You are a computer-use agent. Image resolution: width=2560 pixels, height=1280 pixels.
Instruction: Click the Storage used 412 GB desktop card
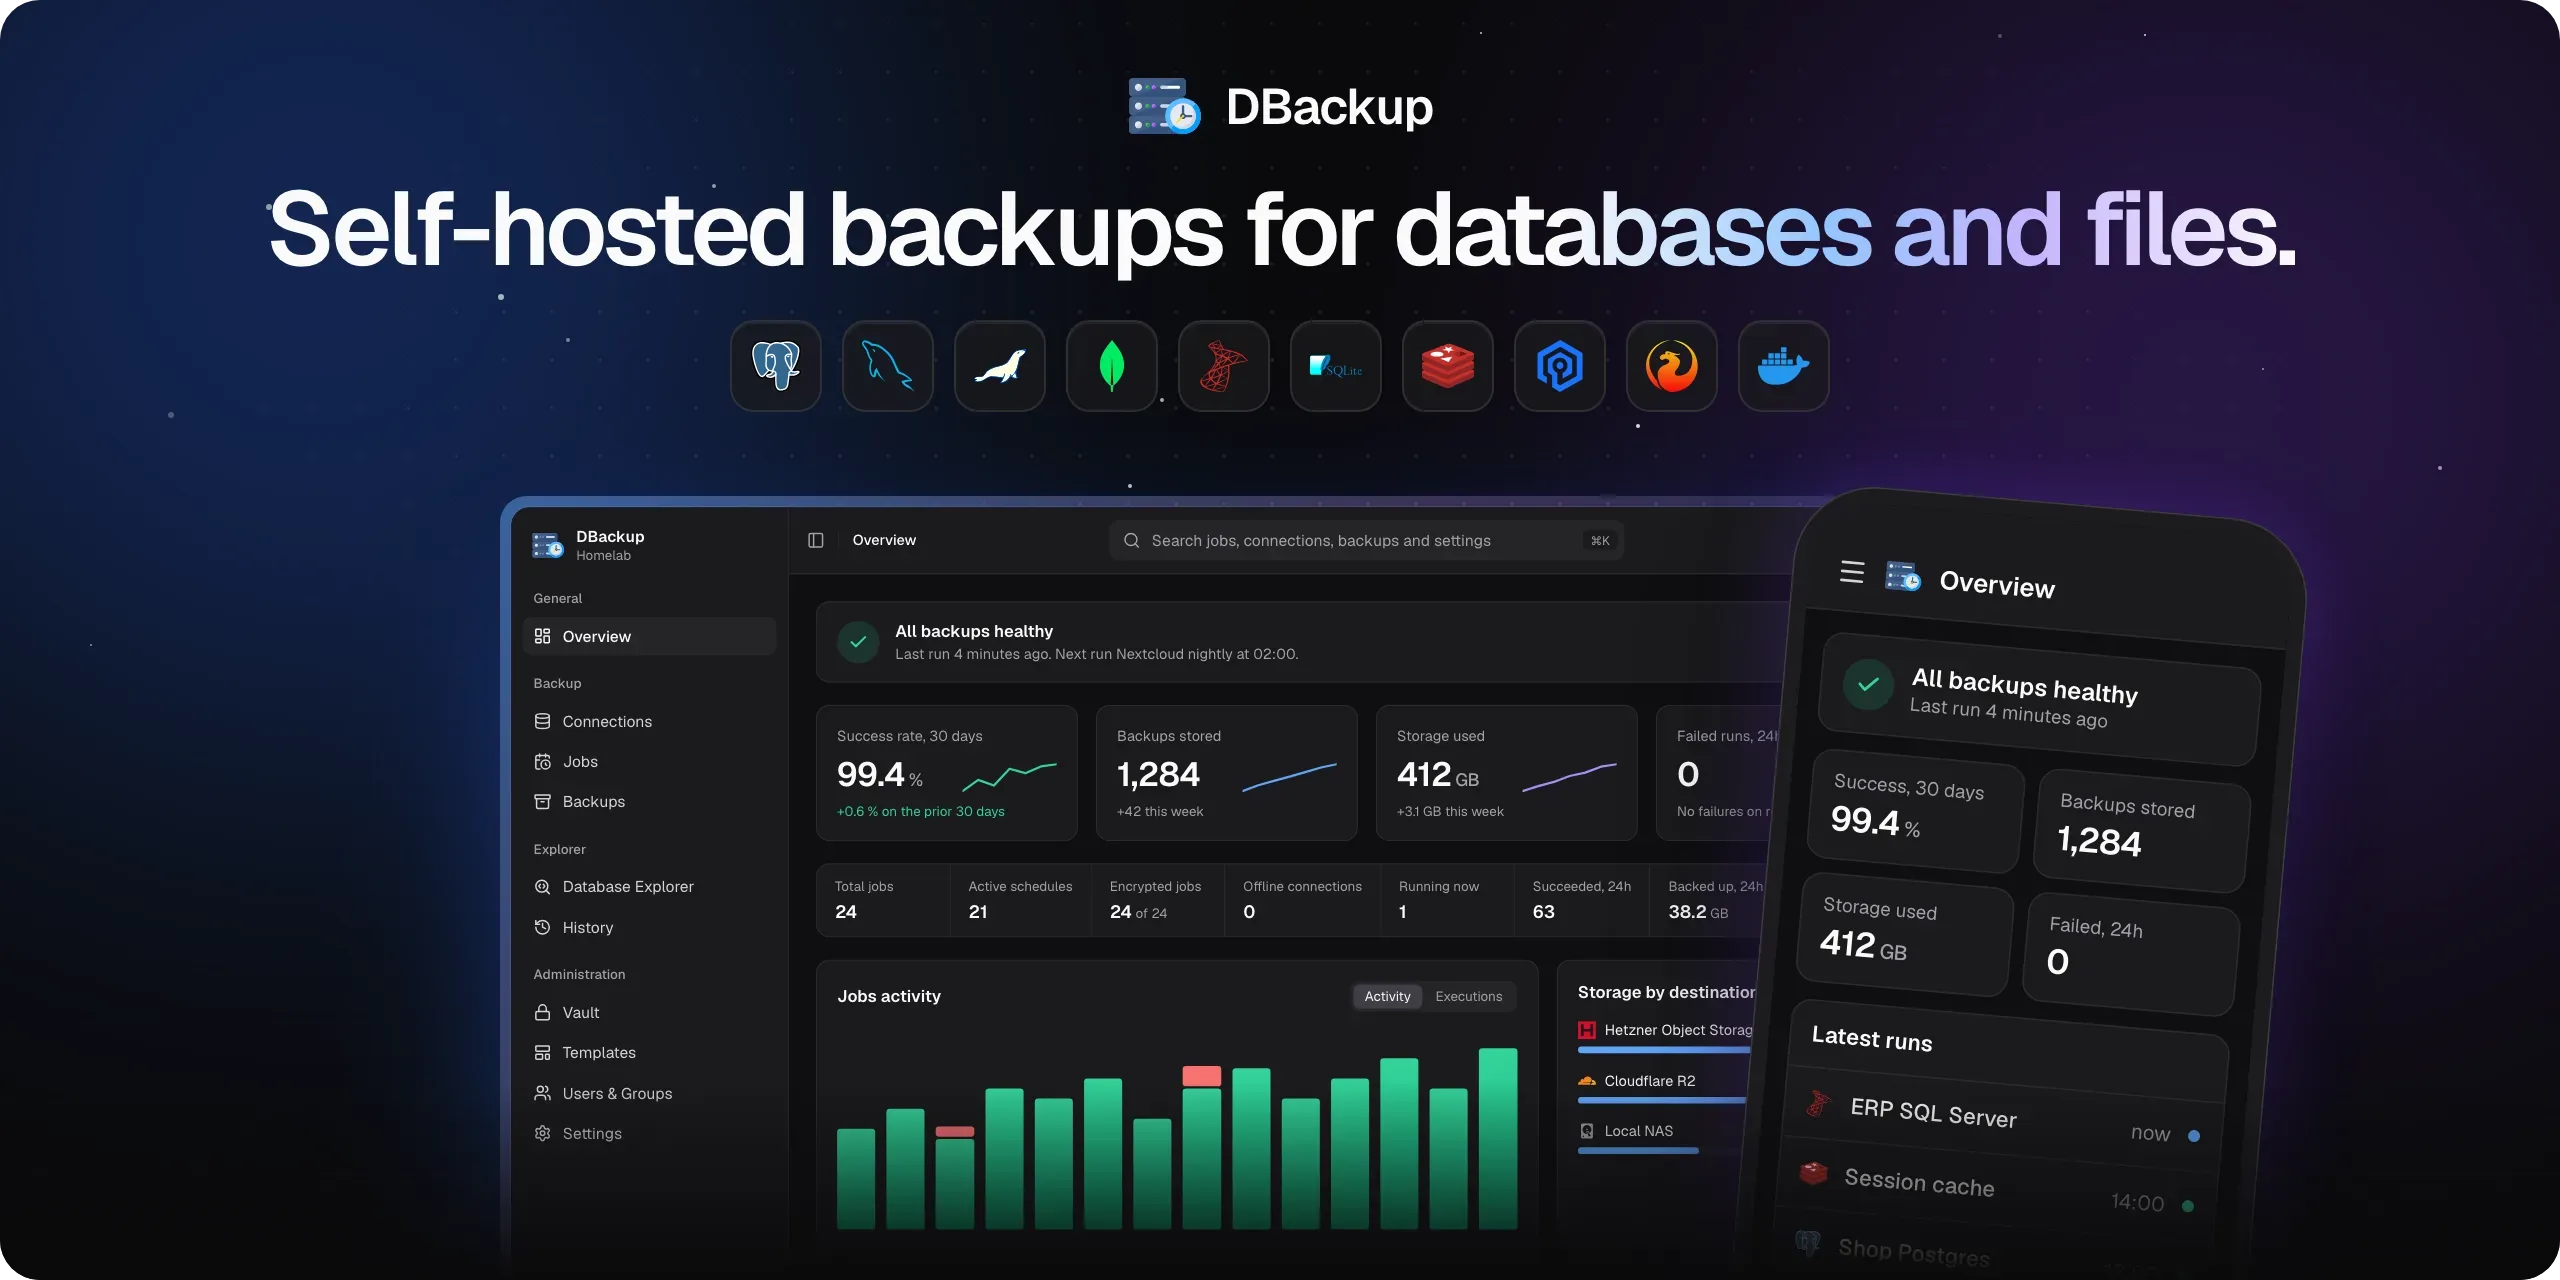click(x=1506, y=773)
